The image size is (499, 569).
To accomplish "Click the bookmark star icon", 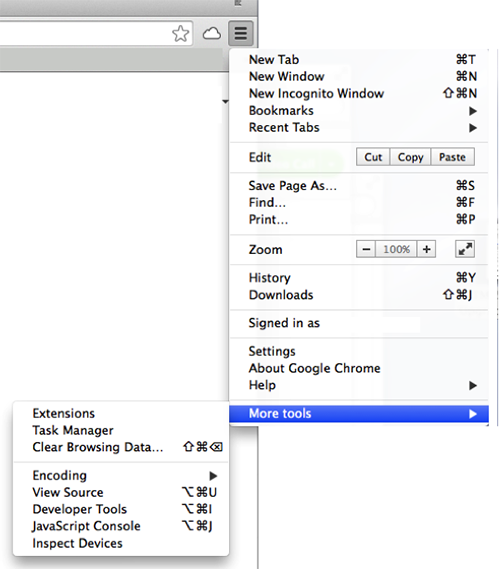I will pyautogui.click(x=180, y=33).
